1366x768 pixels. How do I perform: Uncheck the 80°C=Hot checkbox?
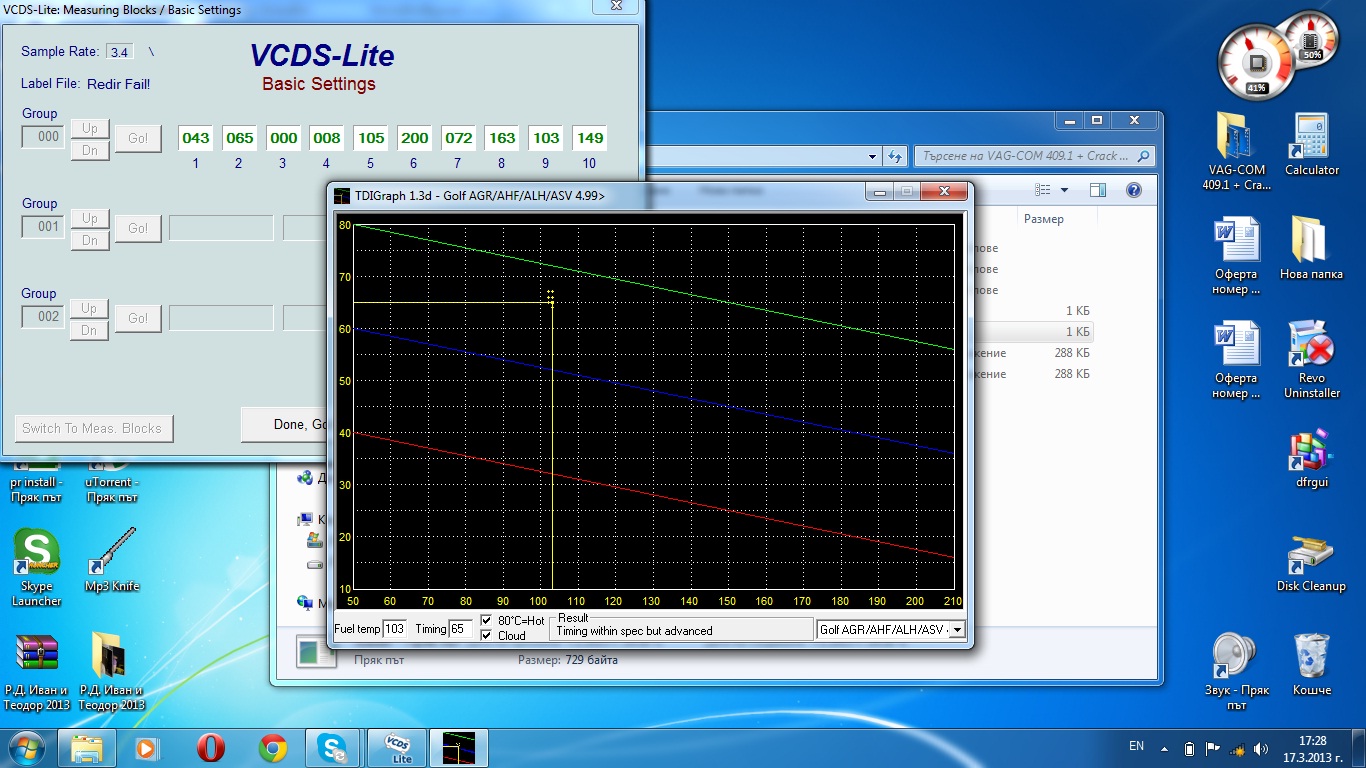[x=487, y=621]
